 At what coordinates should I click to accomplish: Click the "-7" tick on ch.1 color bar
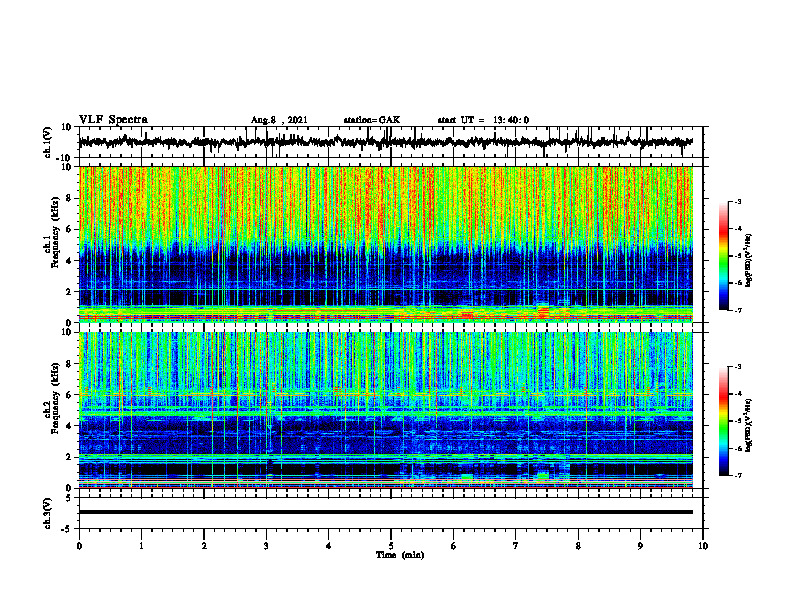pos(737,310)
